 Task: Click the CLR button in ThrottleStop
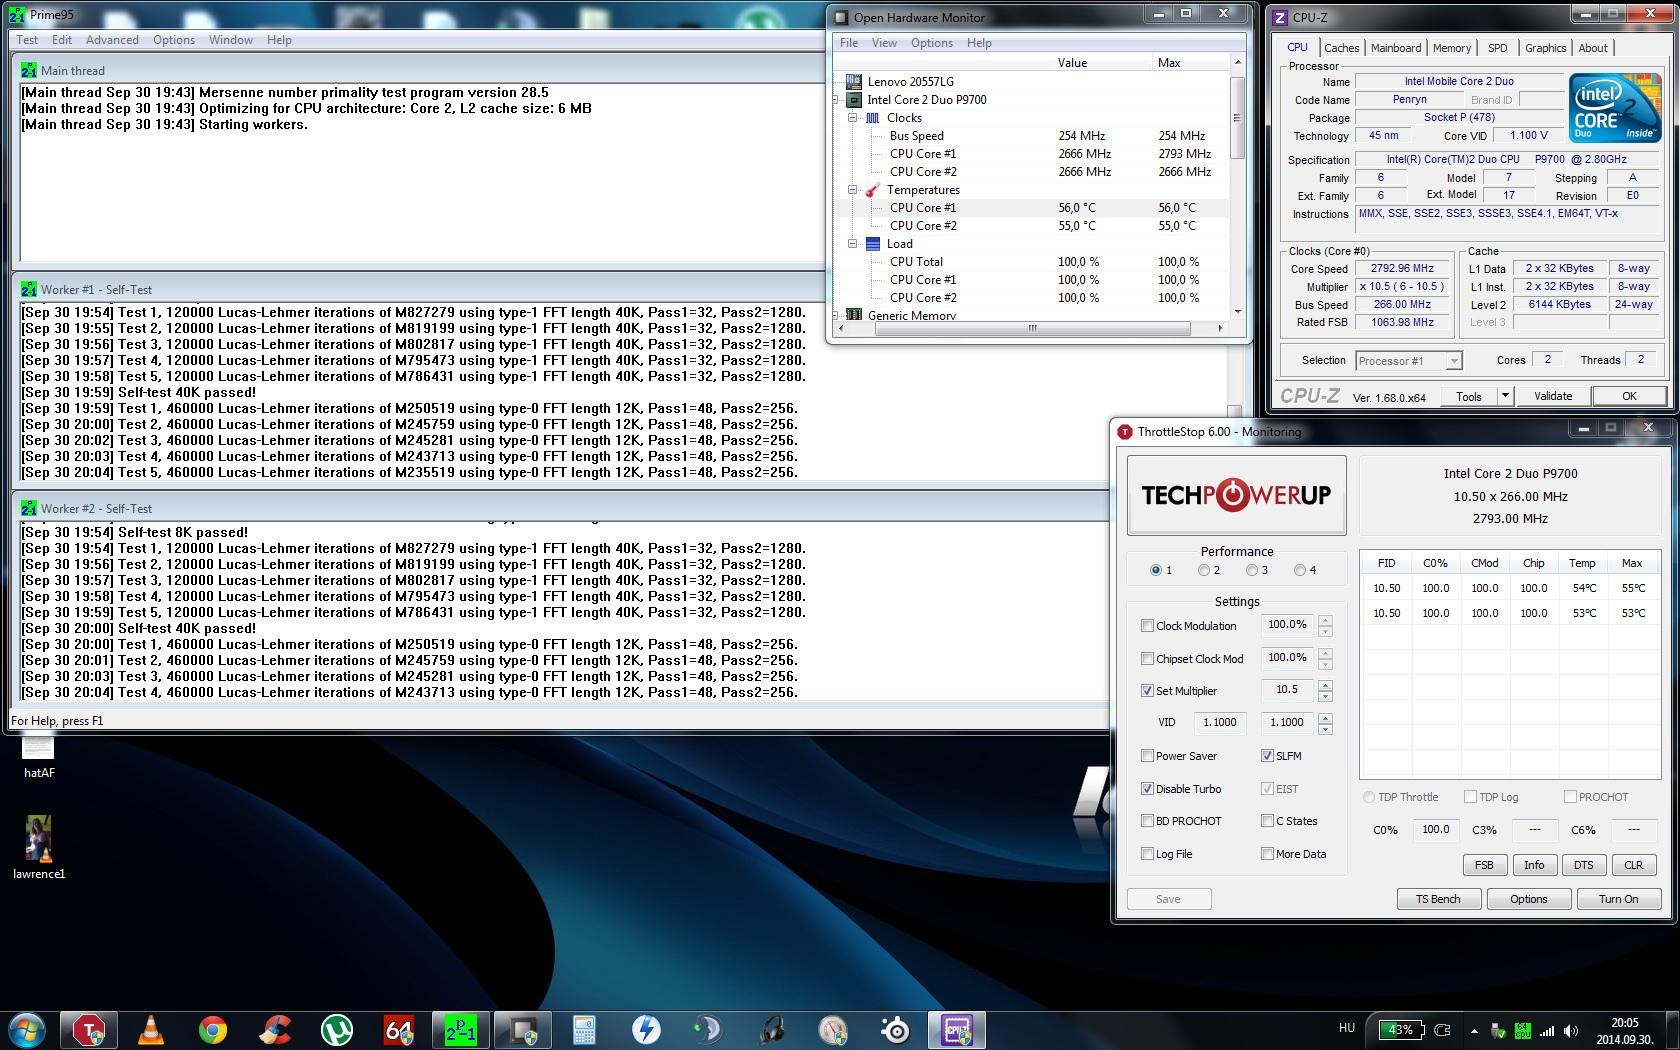(1633, 865)
